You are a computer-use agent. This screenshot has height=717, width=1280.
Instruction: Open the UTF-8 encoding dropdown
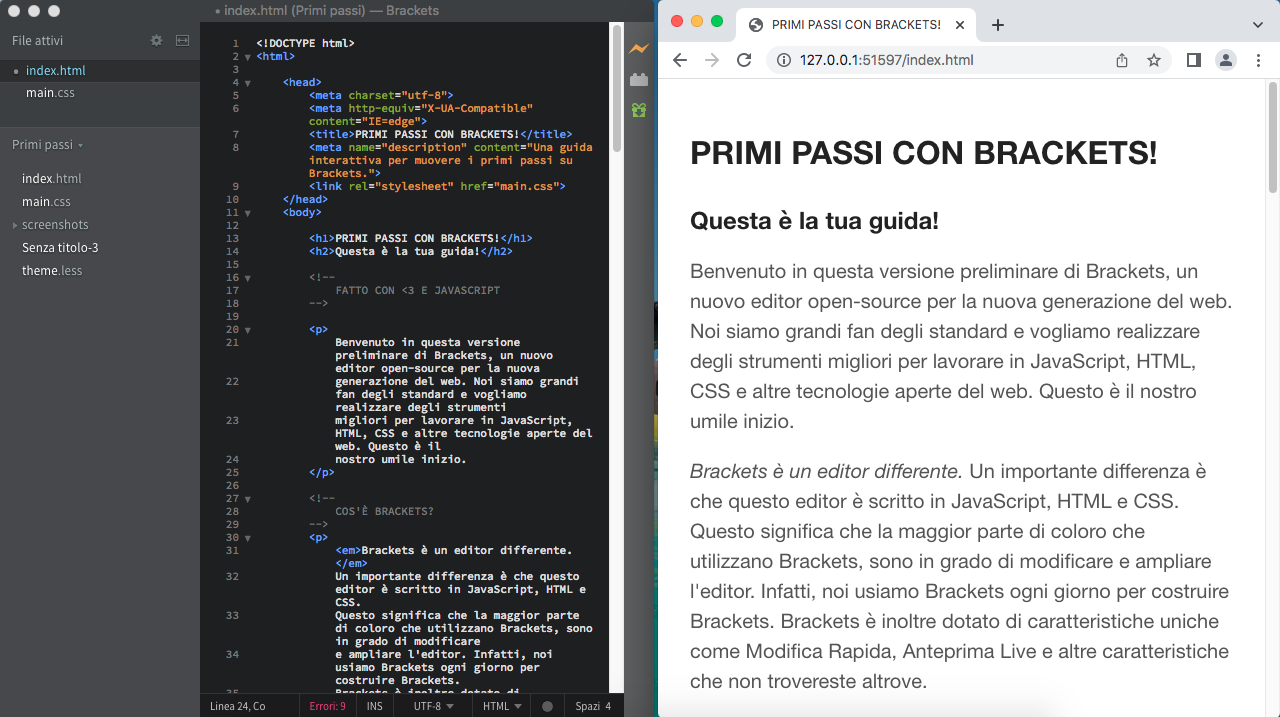click(434, 706)
